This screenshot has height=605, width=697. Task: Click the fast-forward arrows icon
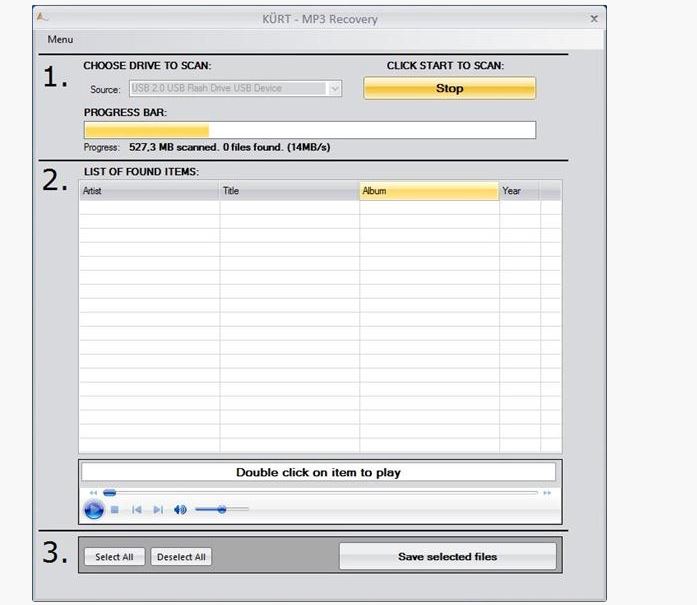pos(547,493)
